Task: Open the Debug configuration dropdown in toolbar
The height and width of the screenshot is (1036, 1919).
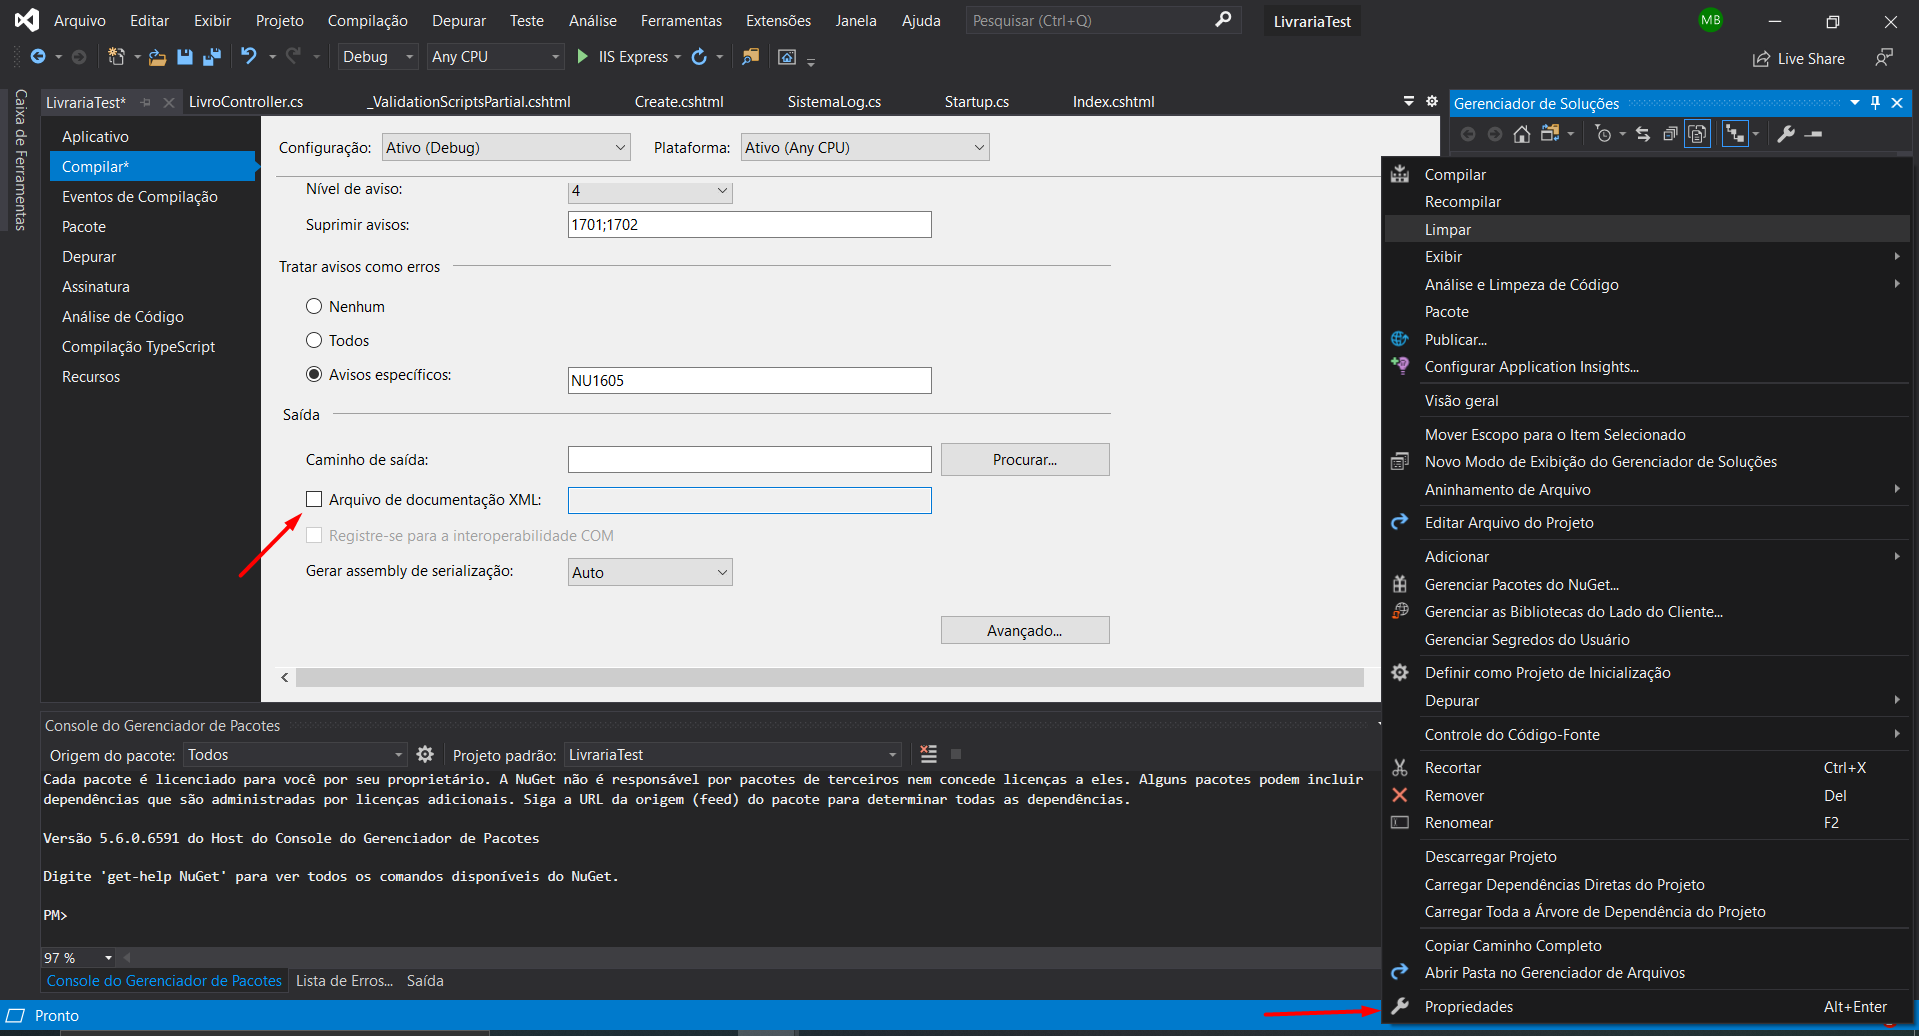Action: [x=377, y=57]
